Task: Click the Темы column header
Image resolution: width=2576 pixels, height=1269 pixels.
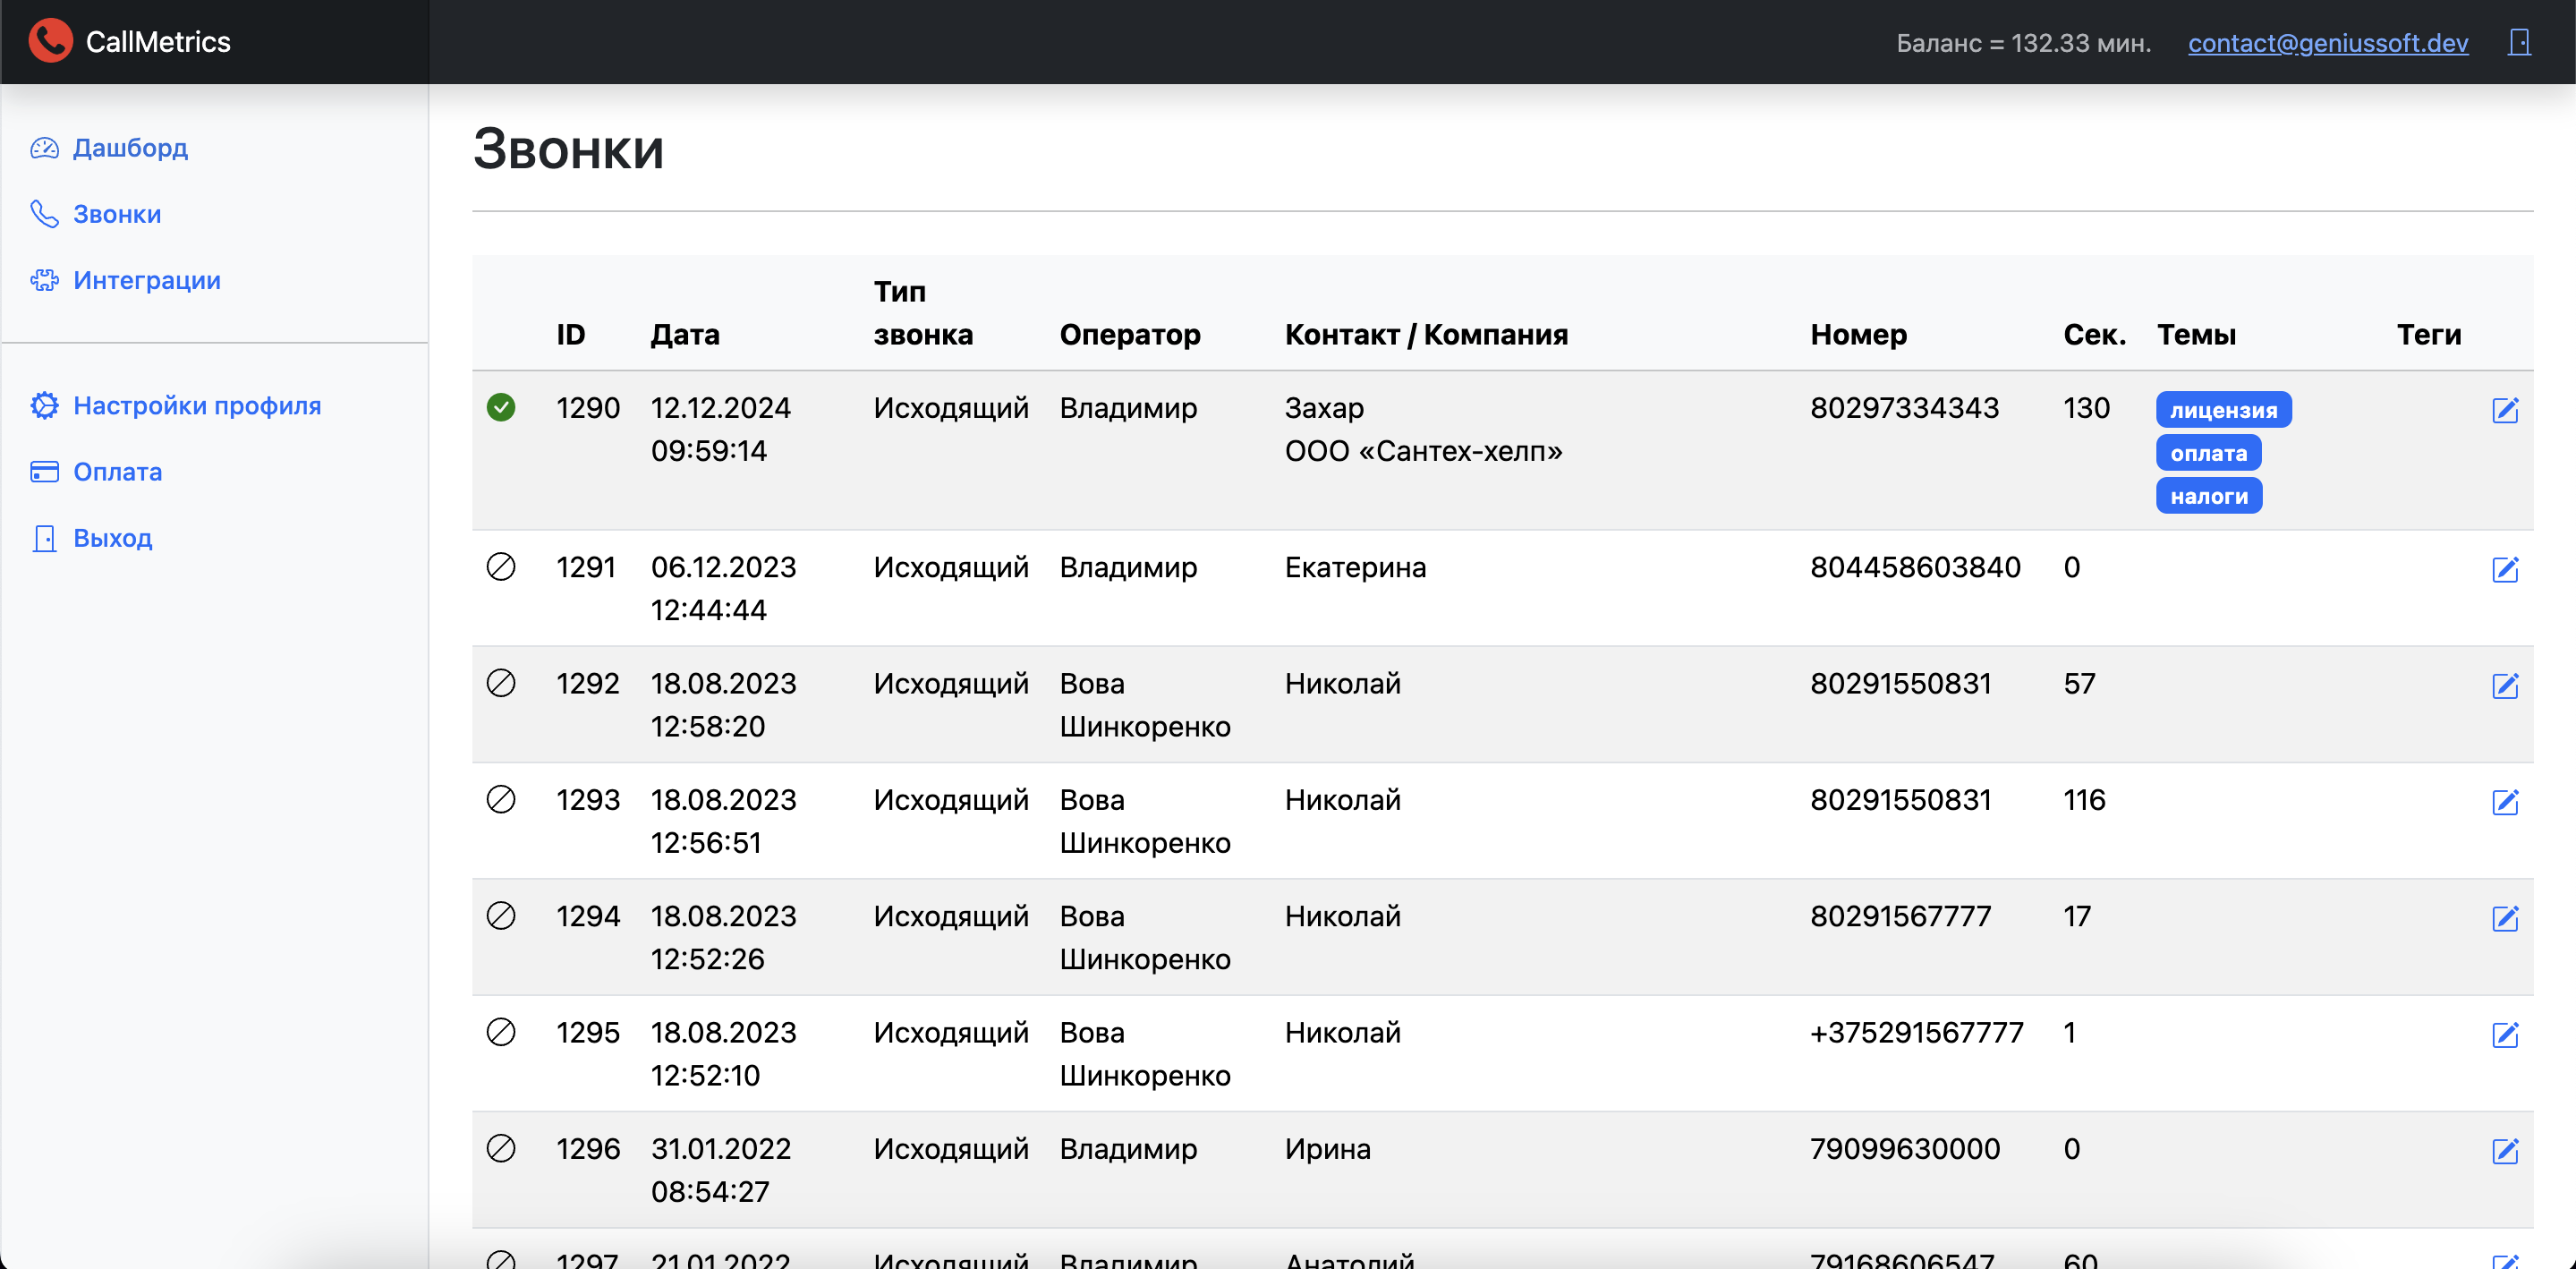Action: pos(2196,334)
